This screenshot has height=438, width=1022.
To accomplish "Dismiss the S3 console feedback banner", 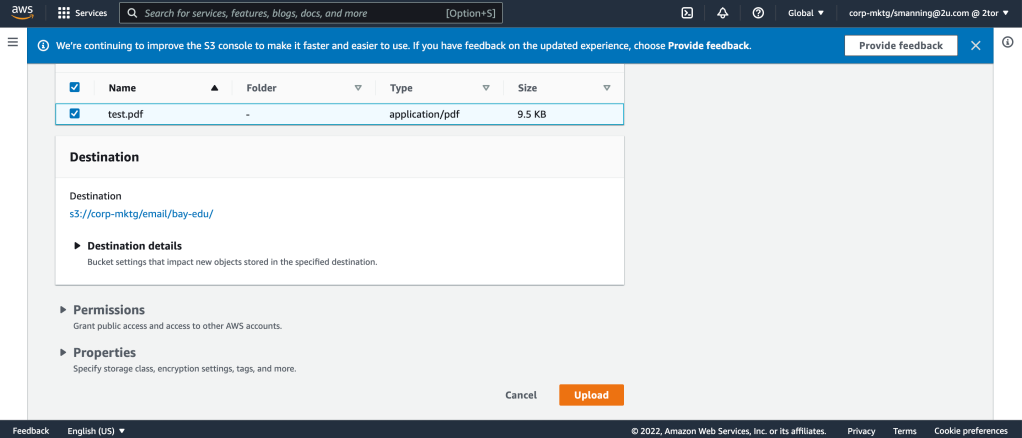I will pos(975,46).
